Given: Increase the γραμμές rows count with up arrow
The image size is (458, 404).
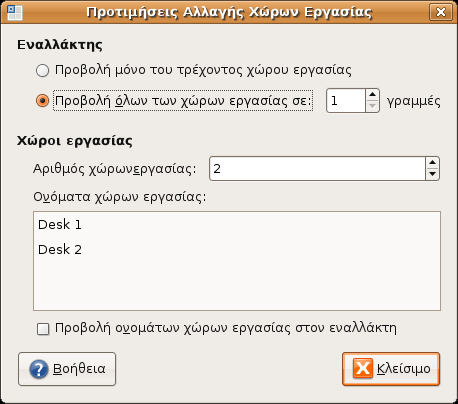Looking at the screenshot, I should (x=372, y=95).
